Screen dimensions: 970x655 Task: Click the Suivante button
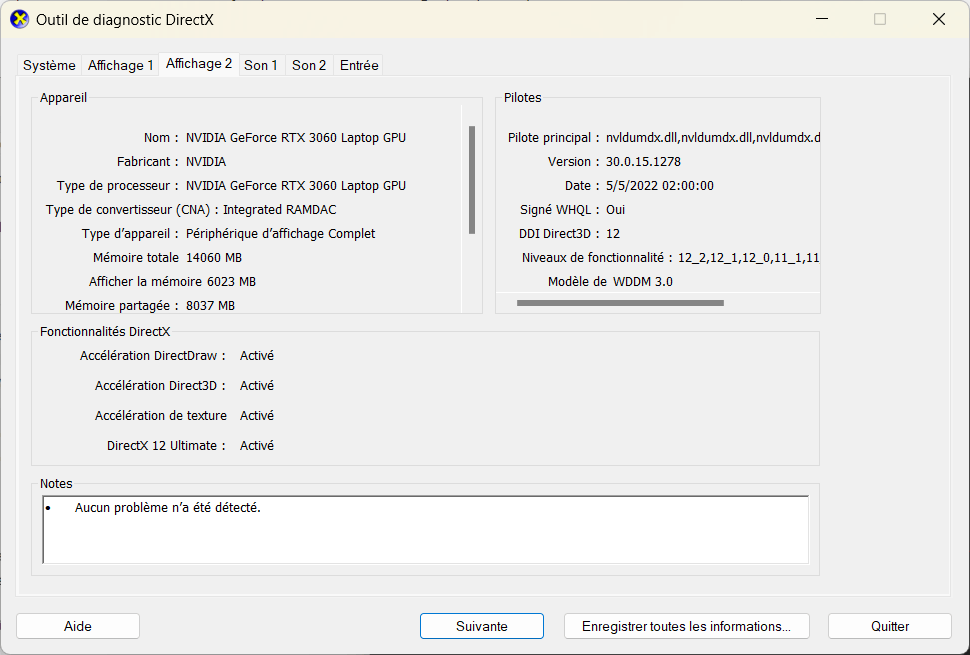[482, 626]
